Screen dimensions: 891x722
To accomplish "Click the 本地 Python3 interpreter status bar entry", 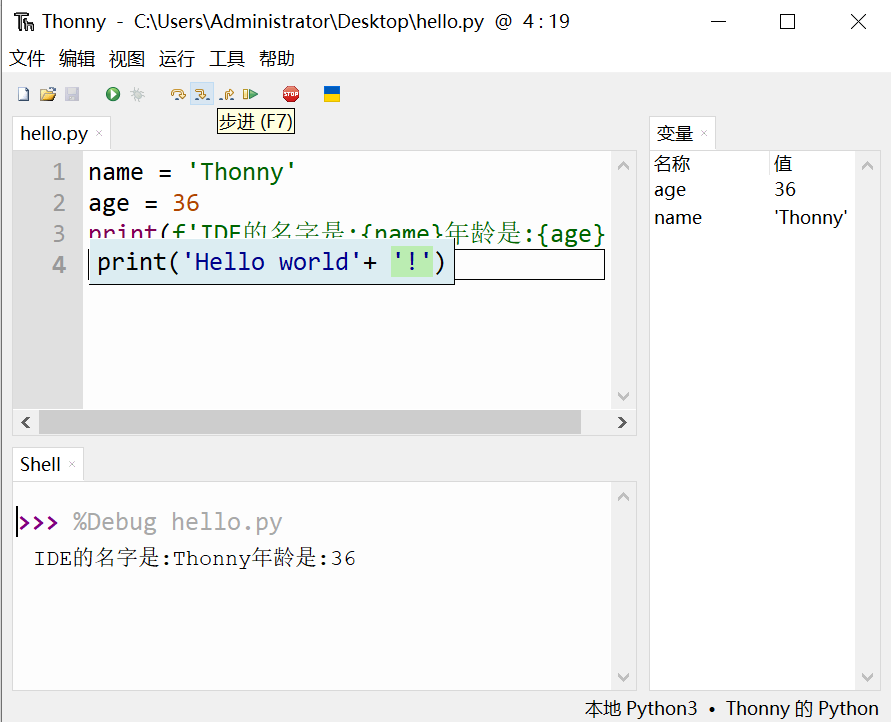I will point(641,708).
